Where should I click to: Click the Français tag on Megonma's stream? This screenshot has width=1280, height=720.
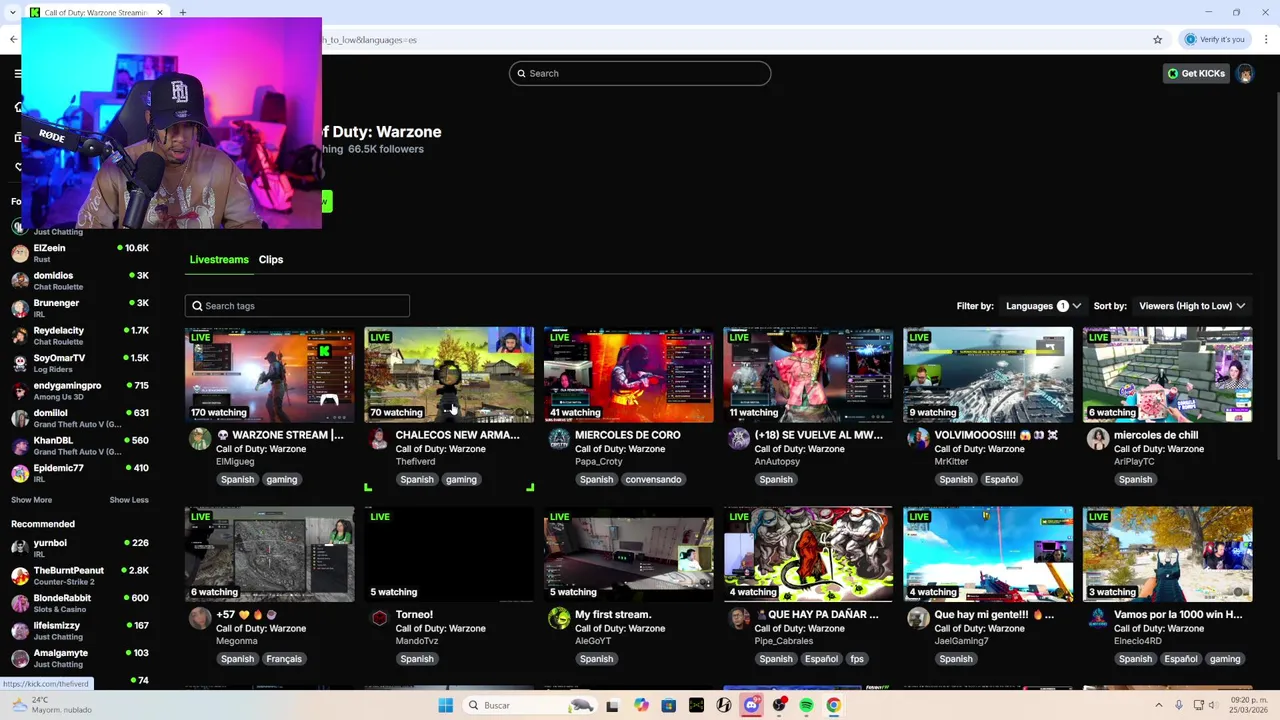284,659
